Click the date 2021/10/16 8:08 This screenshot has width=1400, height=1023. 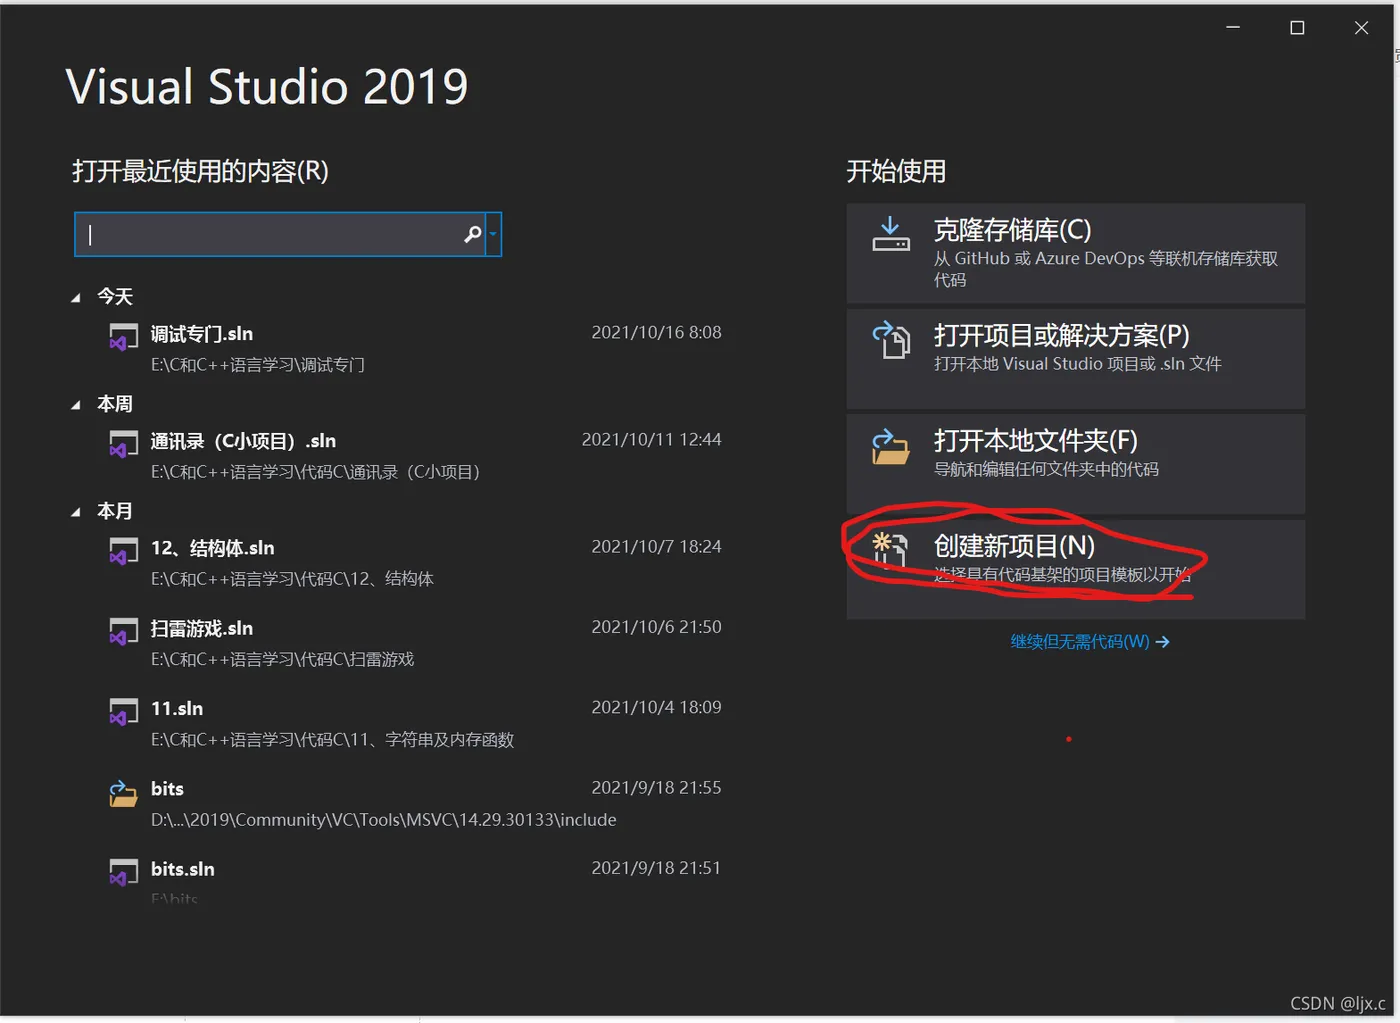click(x=656, y=332)
